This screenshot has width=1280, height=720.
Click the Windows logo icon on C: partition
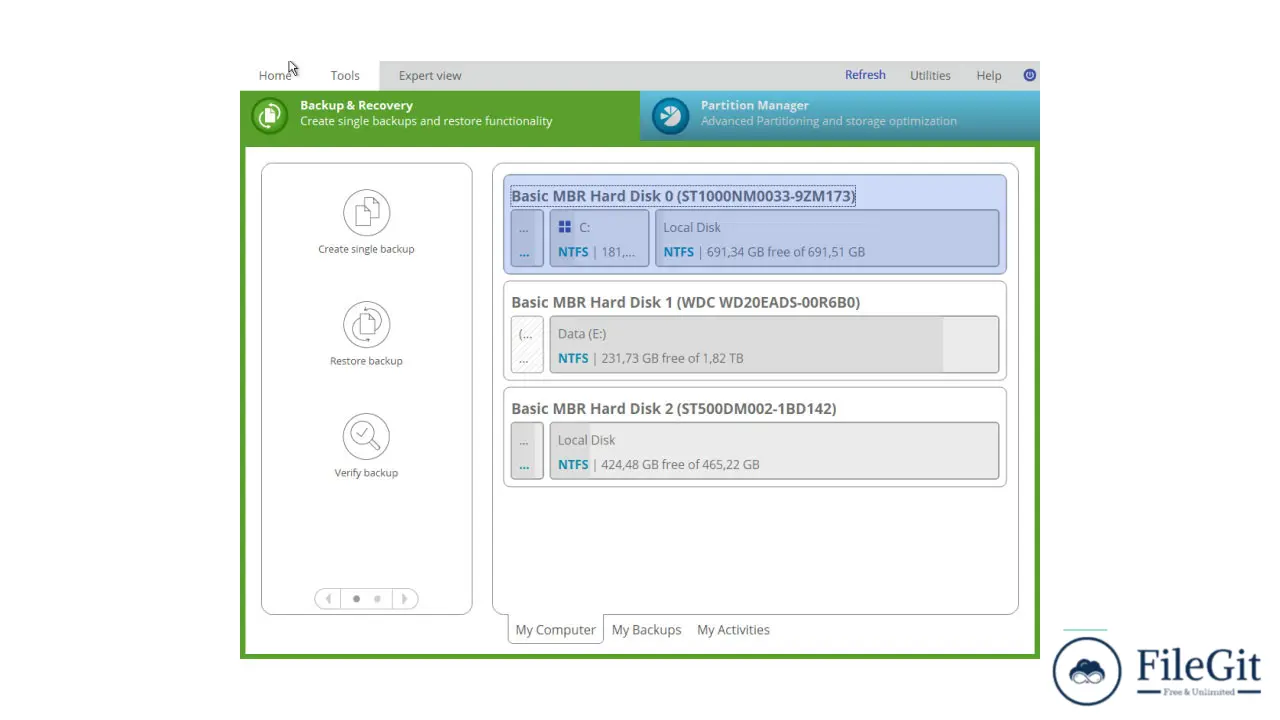[x=565, y=227]
